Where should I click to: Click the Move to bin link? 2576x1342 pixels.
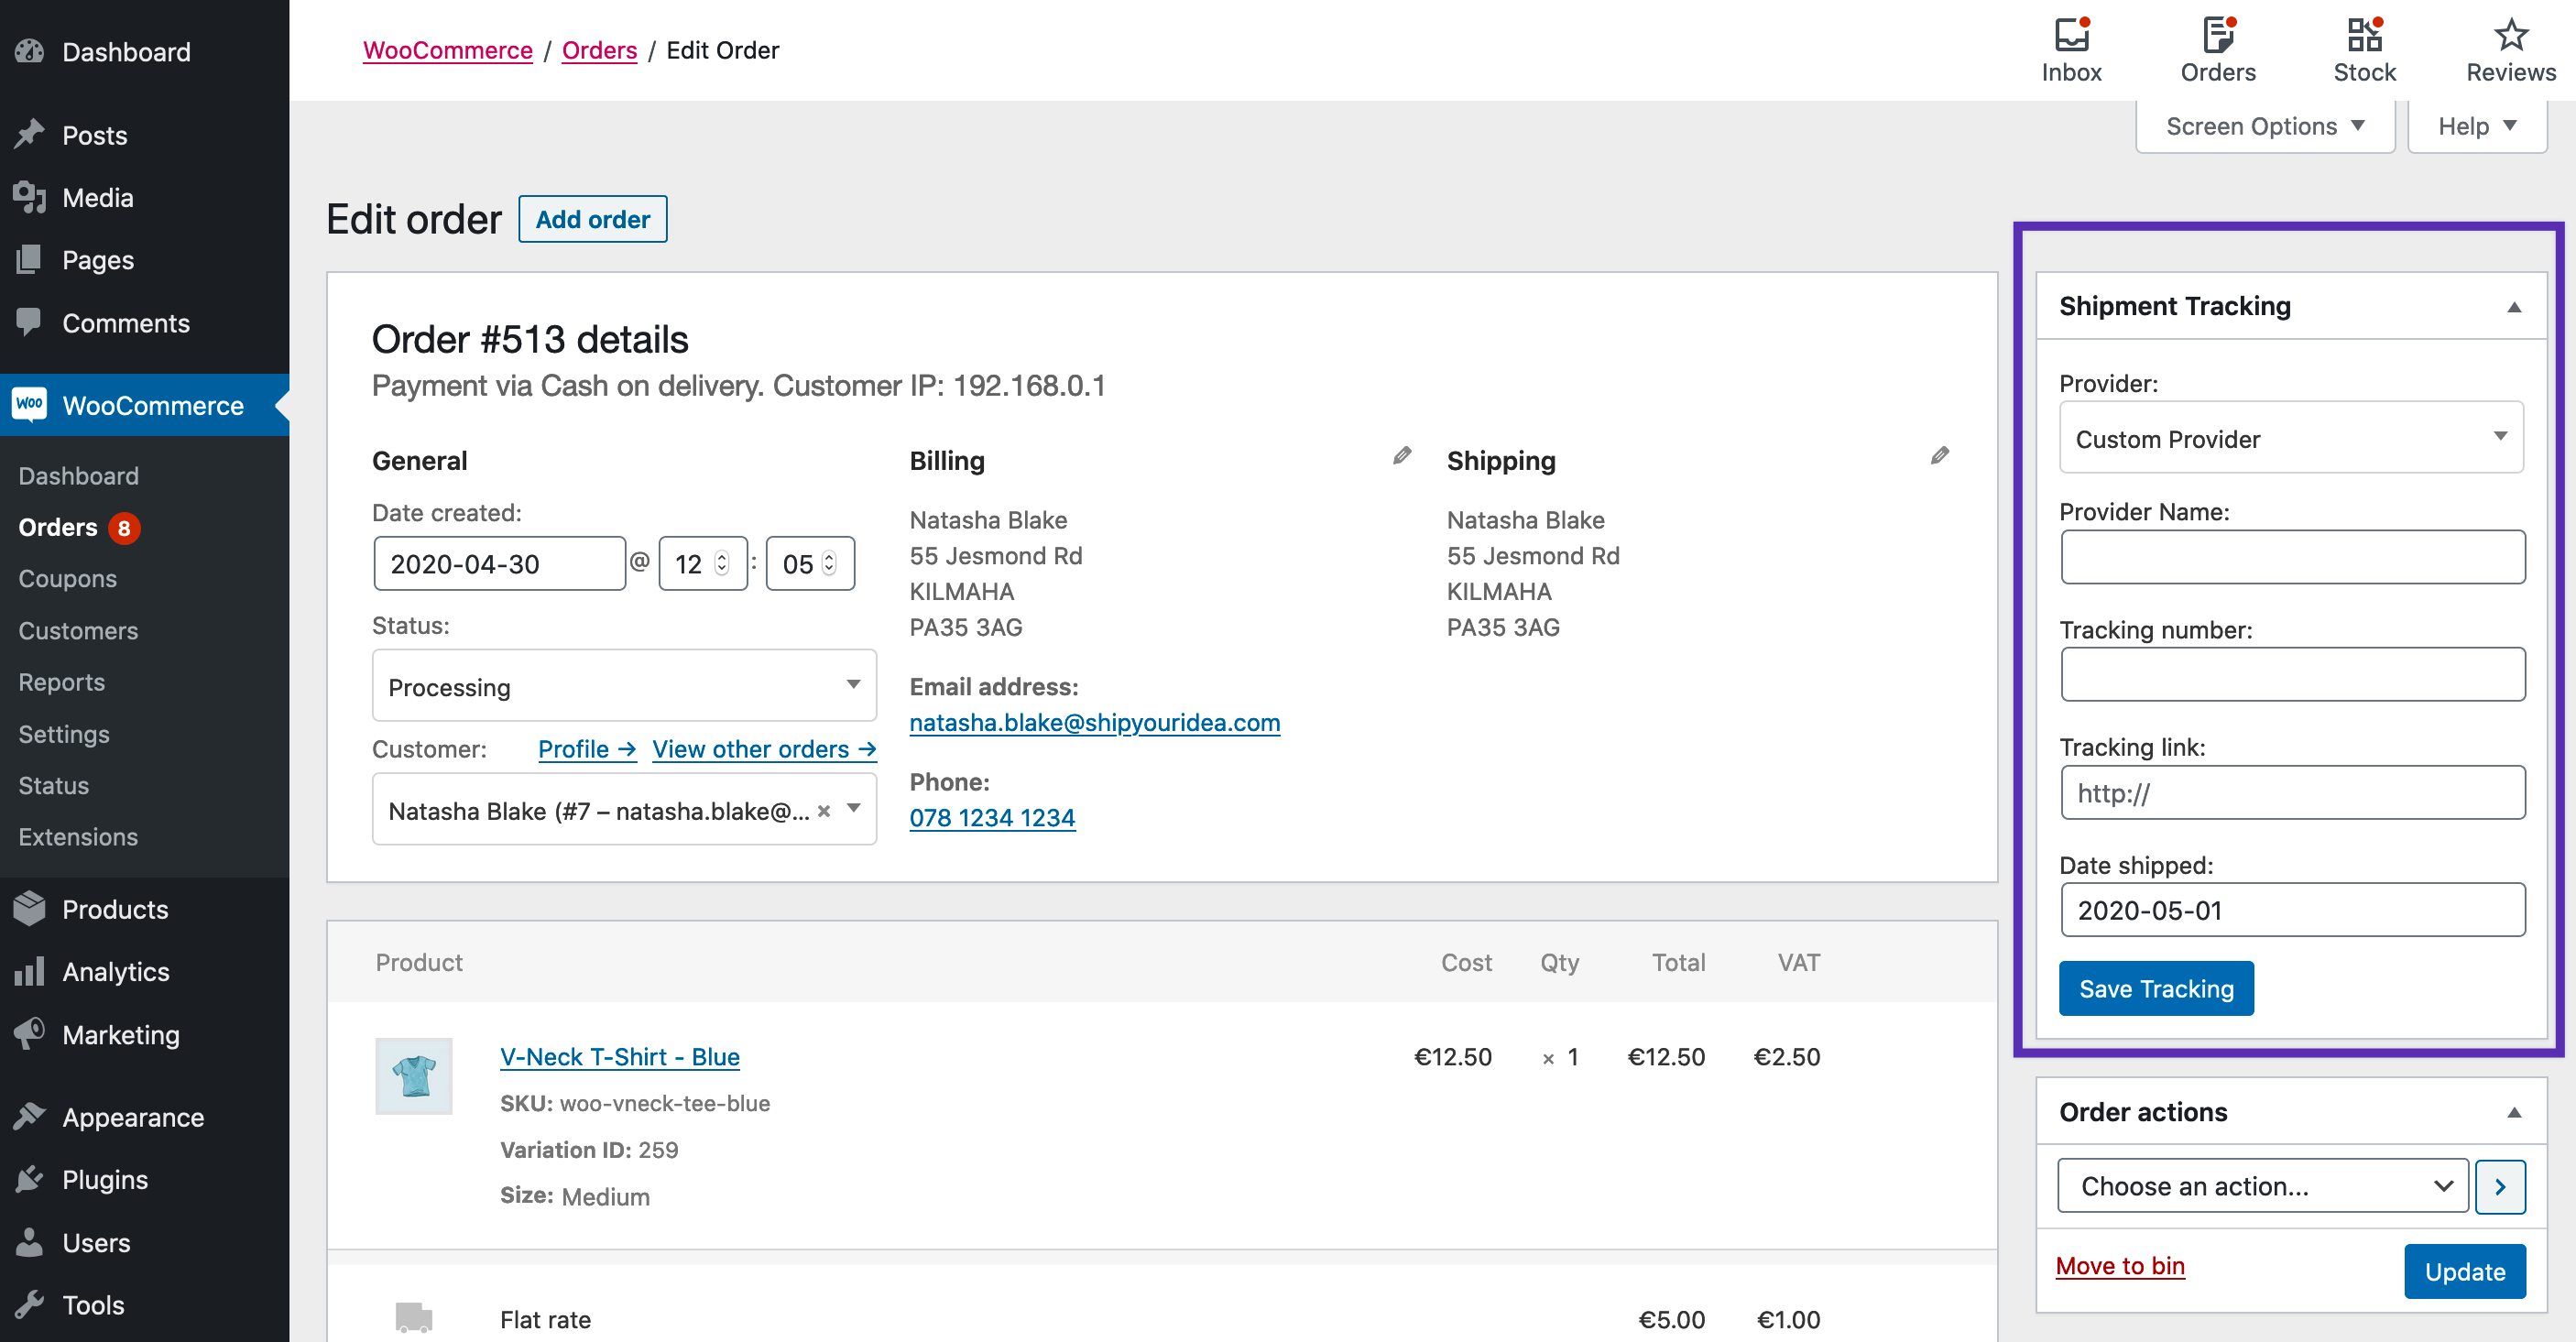[x=2120, y=1265]
